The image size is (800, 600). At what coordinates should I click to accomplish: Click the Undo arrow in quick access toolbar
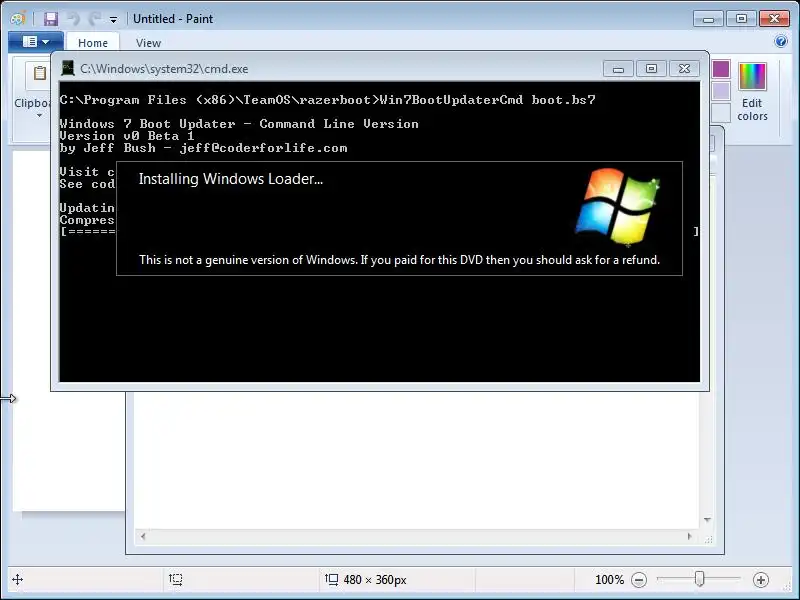[73, 19]
